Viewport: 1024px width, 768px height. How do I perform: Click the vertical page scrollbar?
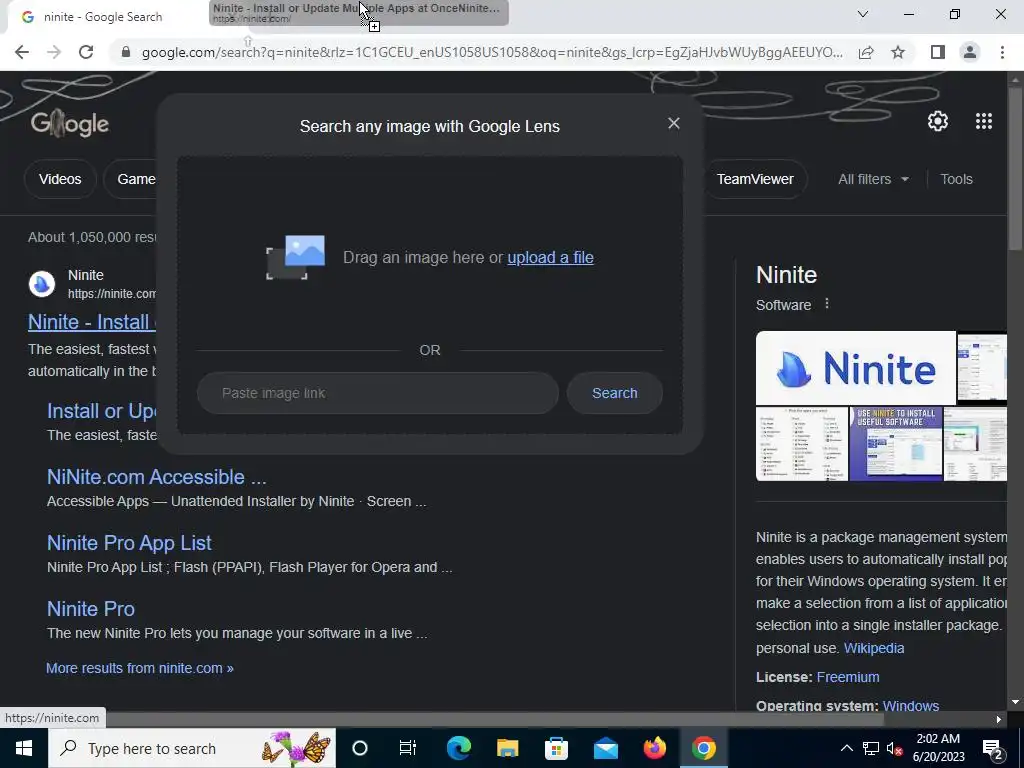click(1015, 170)
